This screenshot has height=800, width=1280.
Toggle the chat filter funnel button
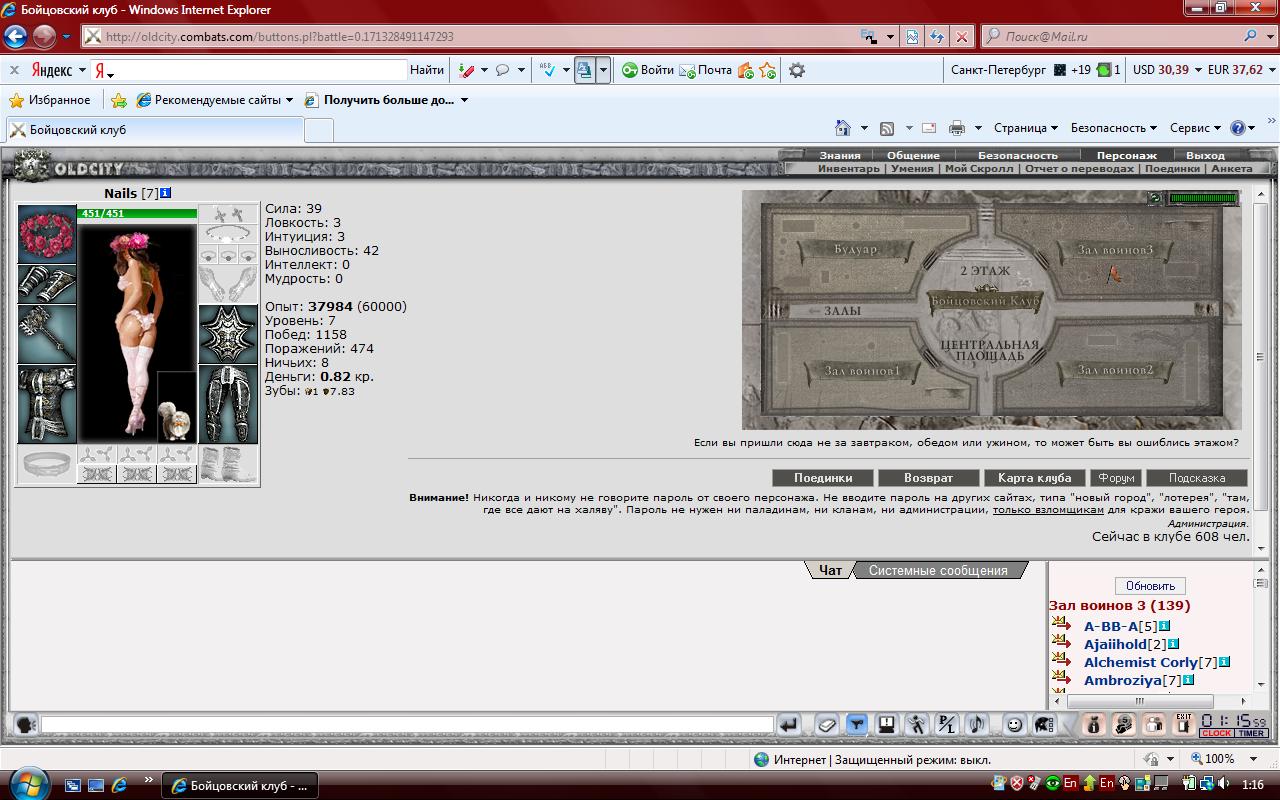[856, 725]
